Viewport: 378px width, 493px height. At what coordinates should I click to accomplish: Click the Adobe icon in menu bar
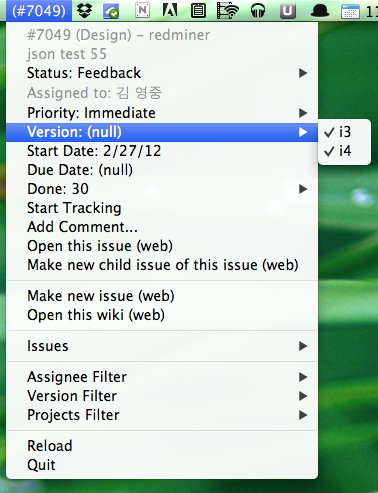(170, 10)
